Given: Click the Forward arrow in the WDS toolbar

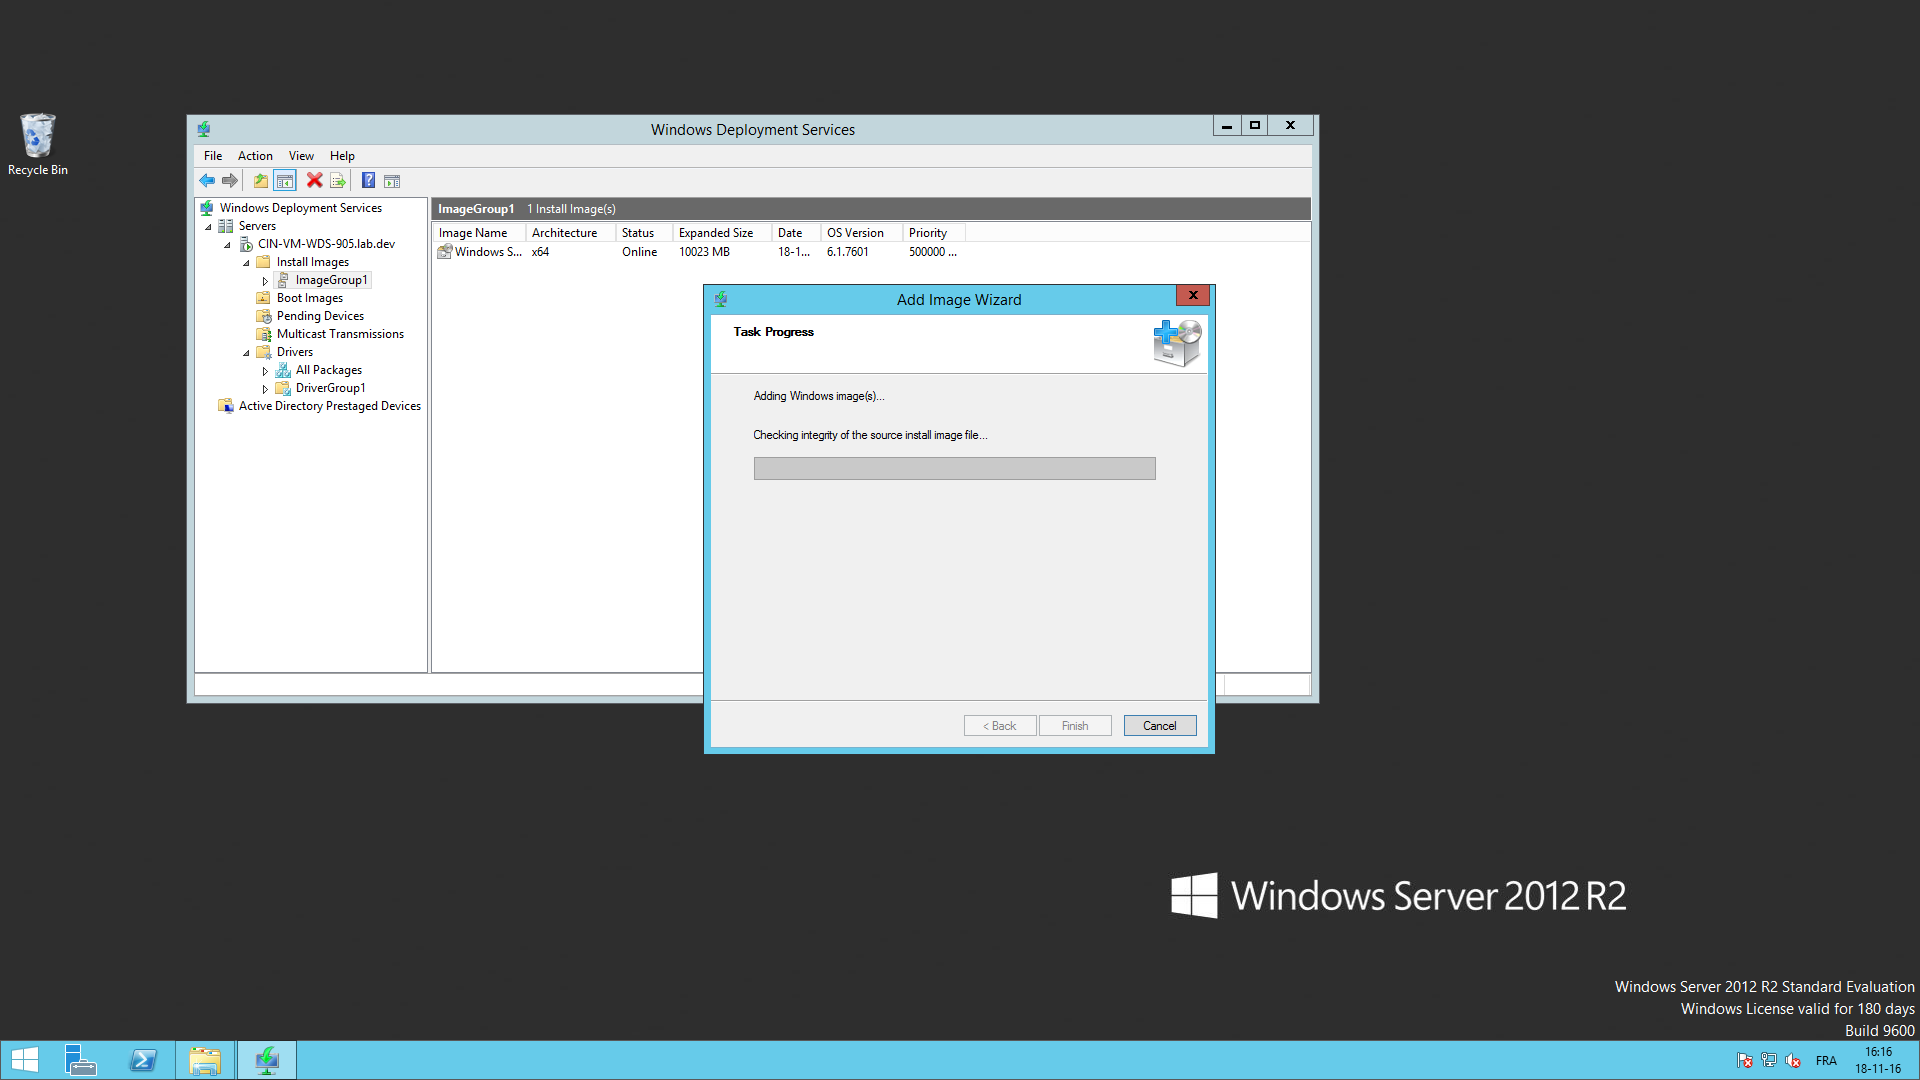Looking at the screenshot, I should [230, 181].
